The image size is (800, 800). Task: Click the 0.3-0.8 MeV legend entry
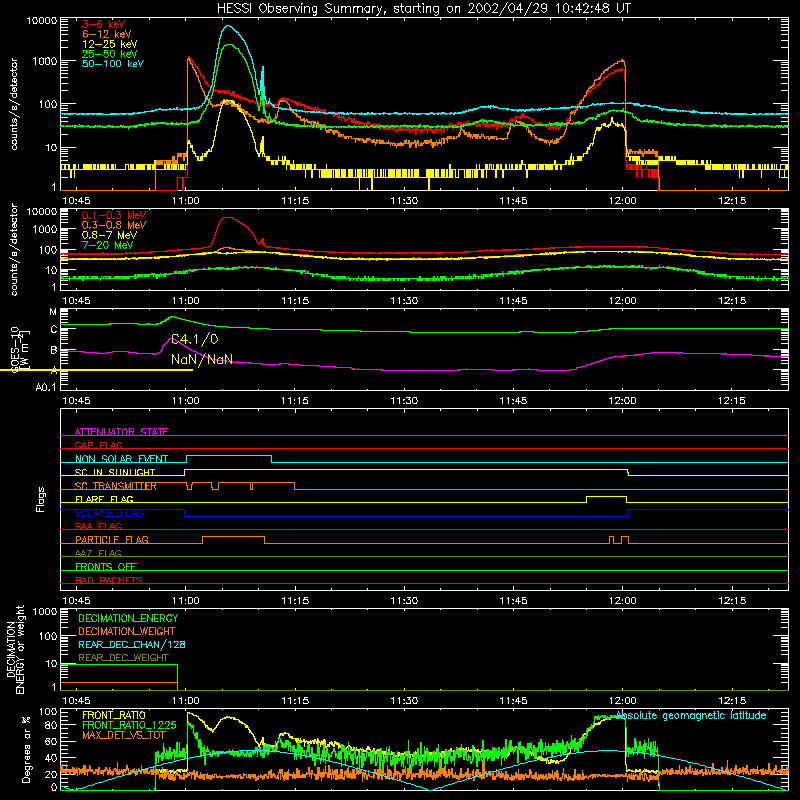[x=114, y=225]
